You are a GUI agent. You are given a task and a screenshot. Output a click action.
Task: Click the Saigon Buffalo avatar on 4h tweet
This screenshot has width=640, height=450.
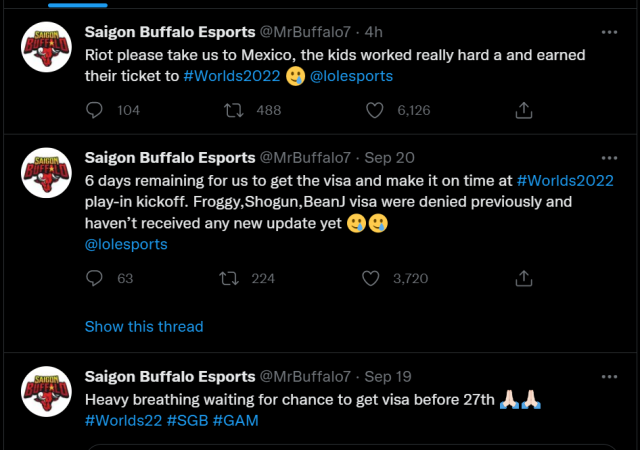click(47, 47)
